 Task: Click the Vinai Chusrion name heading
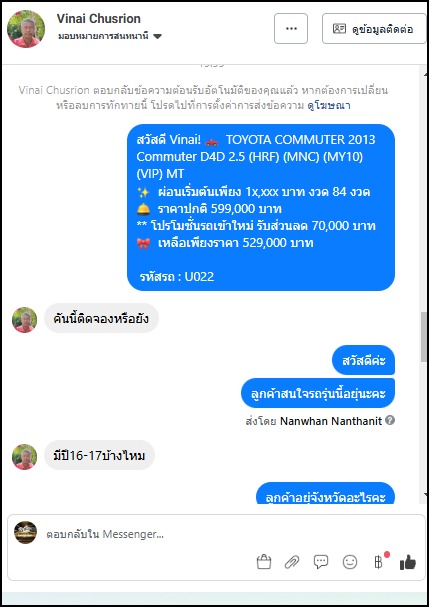[x=99, y=18]
